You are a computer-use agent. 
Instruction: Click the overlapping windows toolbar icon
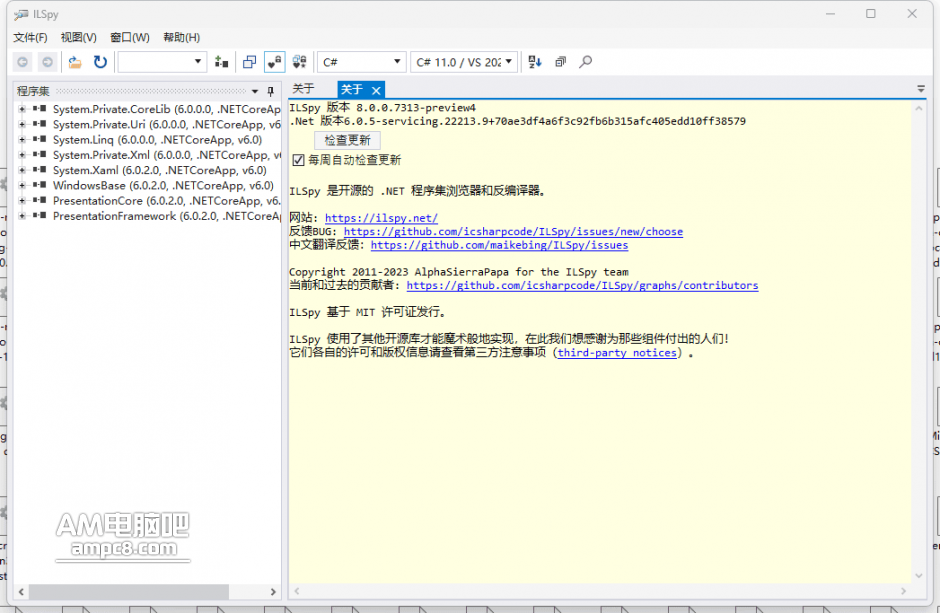[x=249, y=62]
